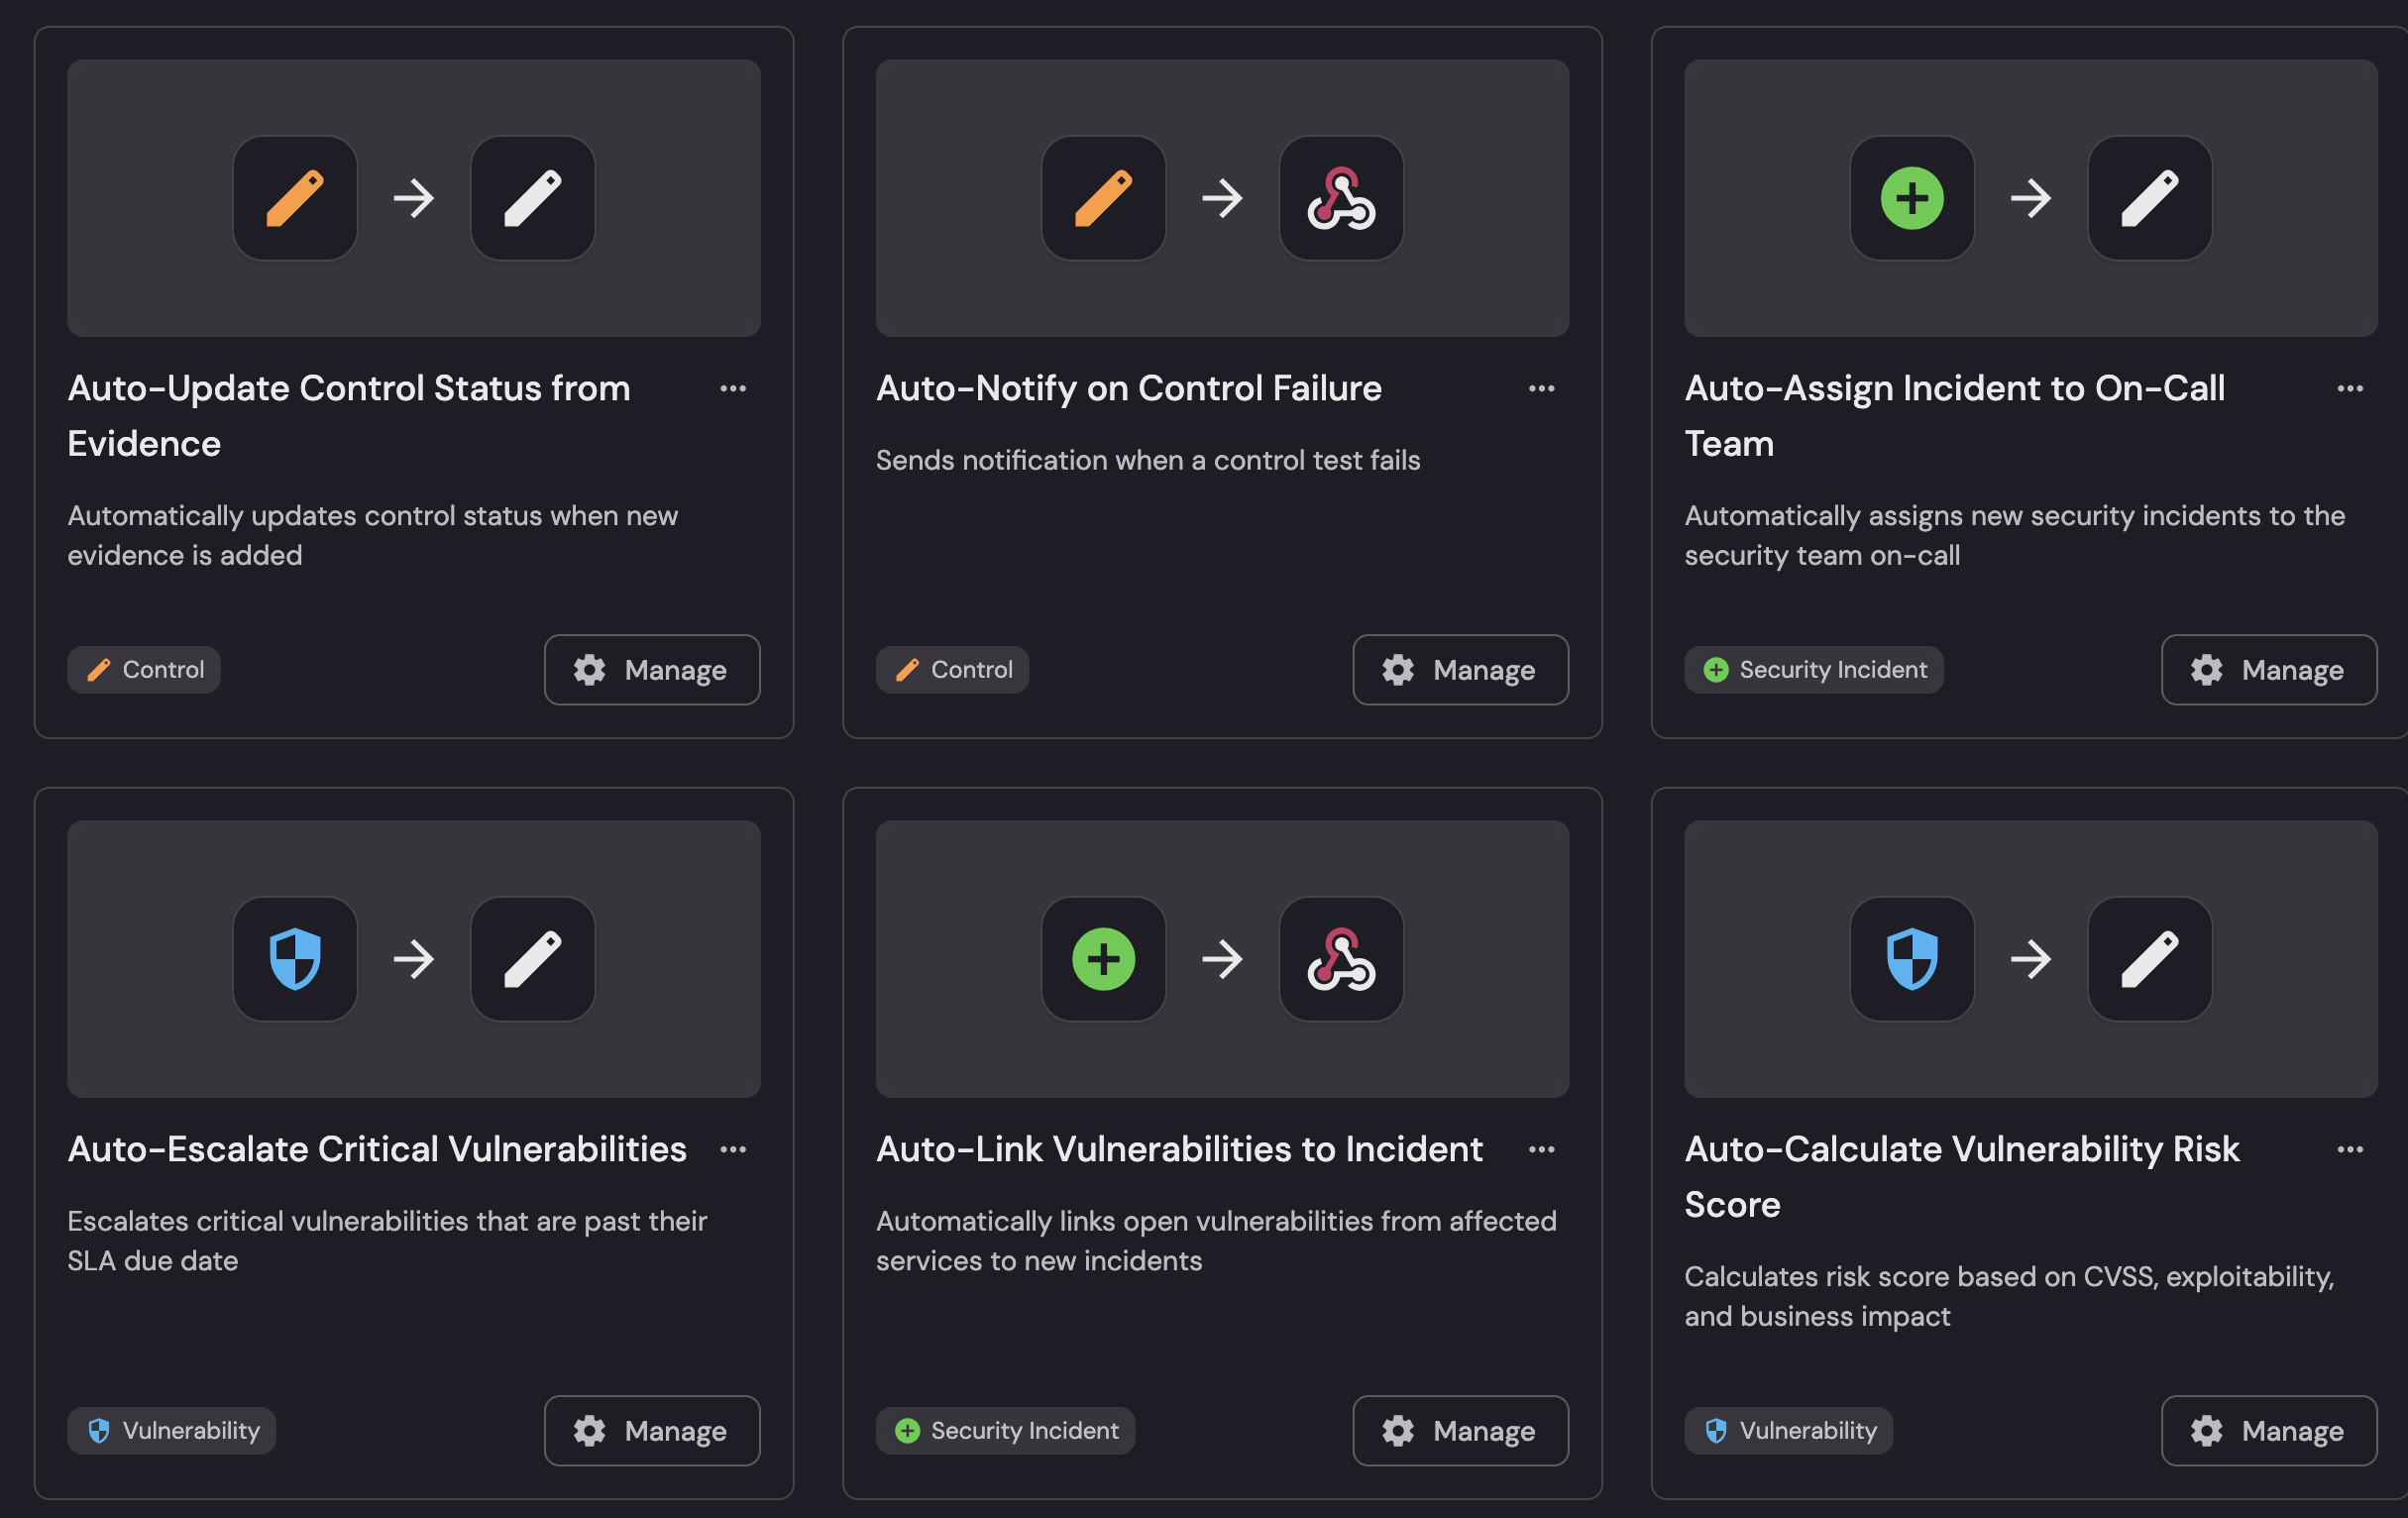Screen dimensions: 2408x1518
Task: Click the Vulnerability tag on Auto-Escalate card
Action: tap(171, 1430)
